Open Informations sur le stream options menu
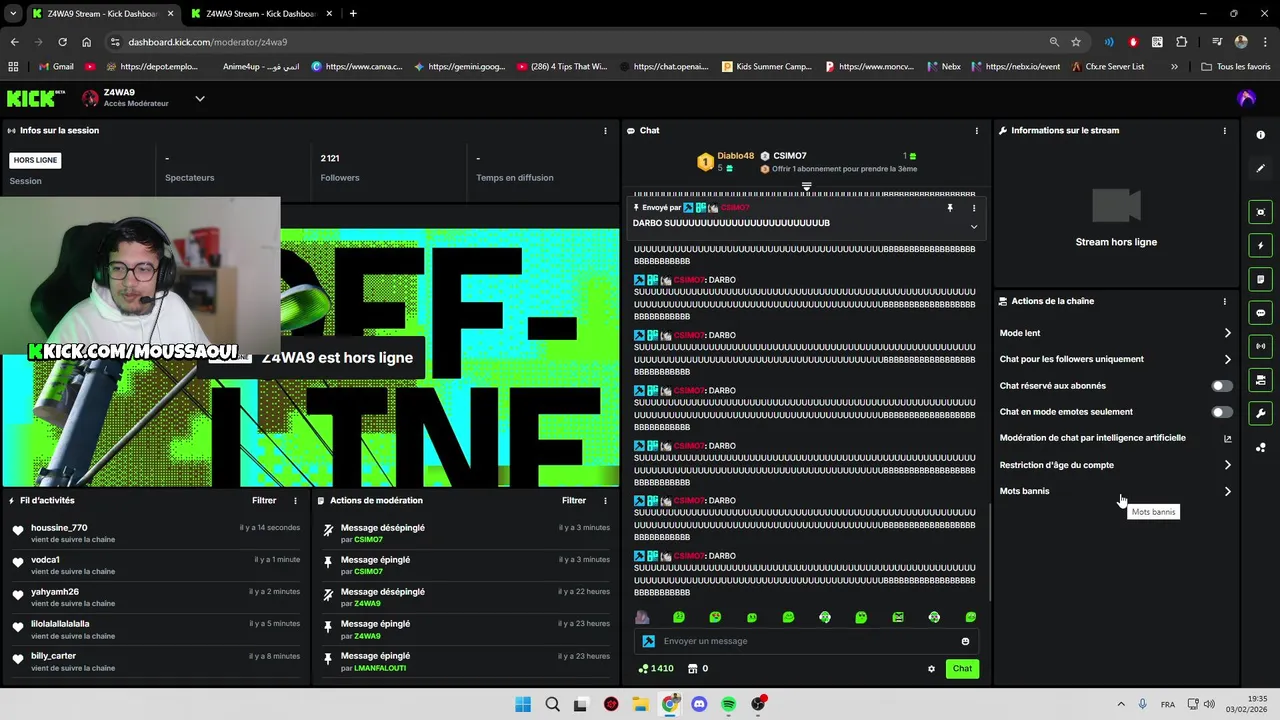1280x720 pixels. pos(1225,131)
